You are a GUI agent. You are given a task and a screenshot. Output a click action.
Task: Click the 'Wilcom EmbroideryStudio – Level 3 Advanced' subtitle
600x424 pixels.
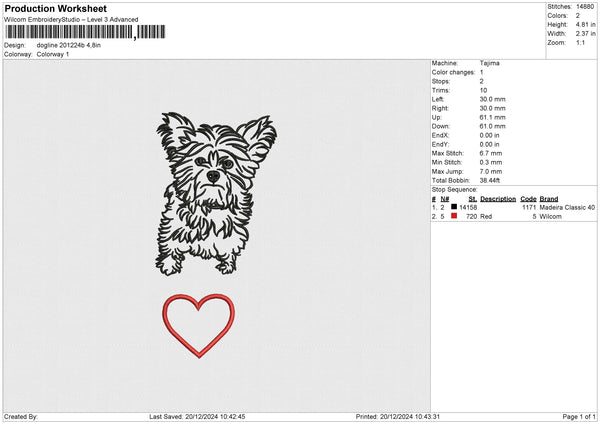[71, 20]
